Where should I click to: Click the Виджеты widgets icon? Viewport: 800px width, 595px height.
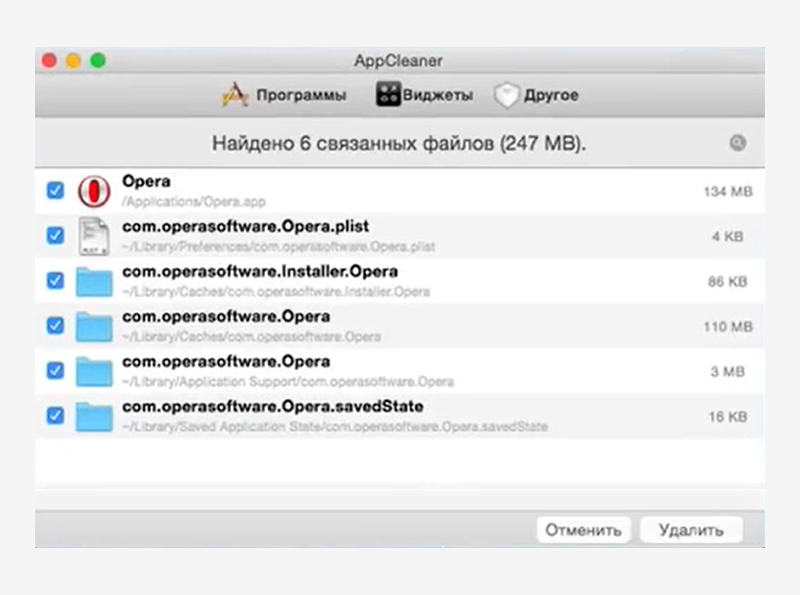(x=388, y=94)
